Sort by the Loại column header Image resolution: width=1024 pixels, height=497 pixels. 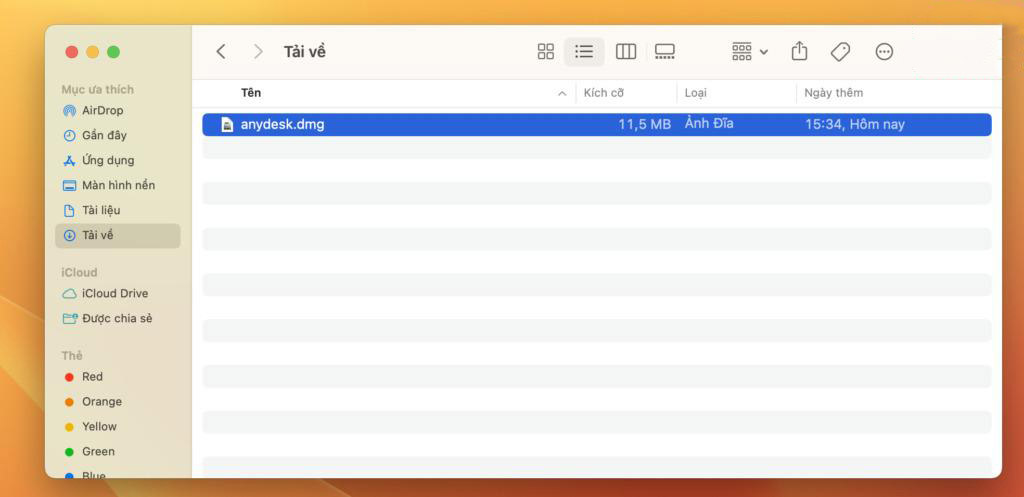click(x=696, y=93)
